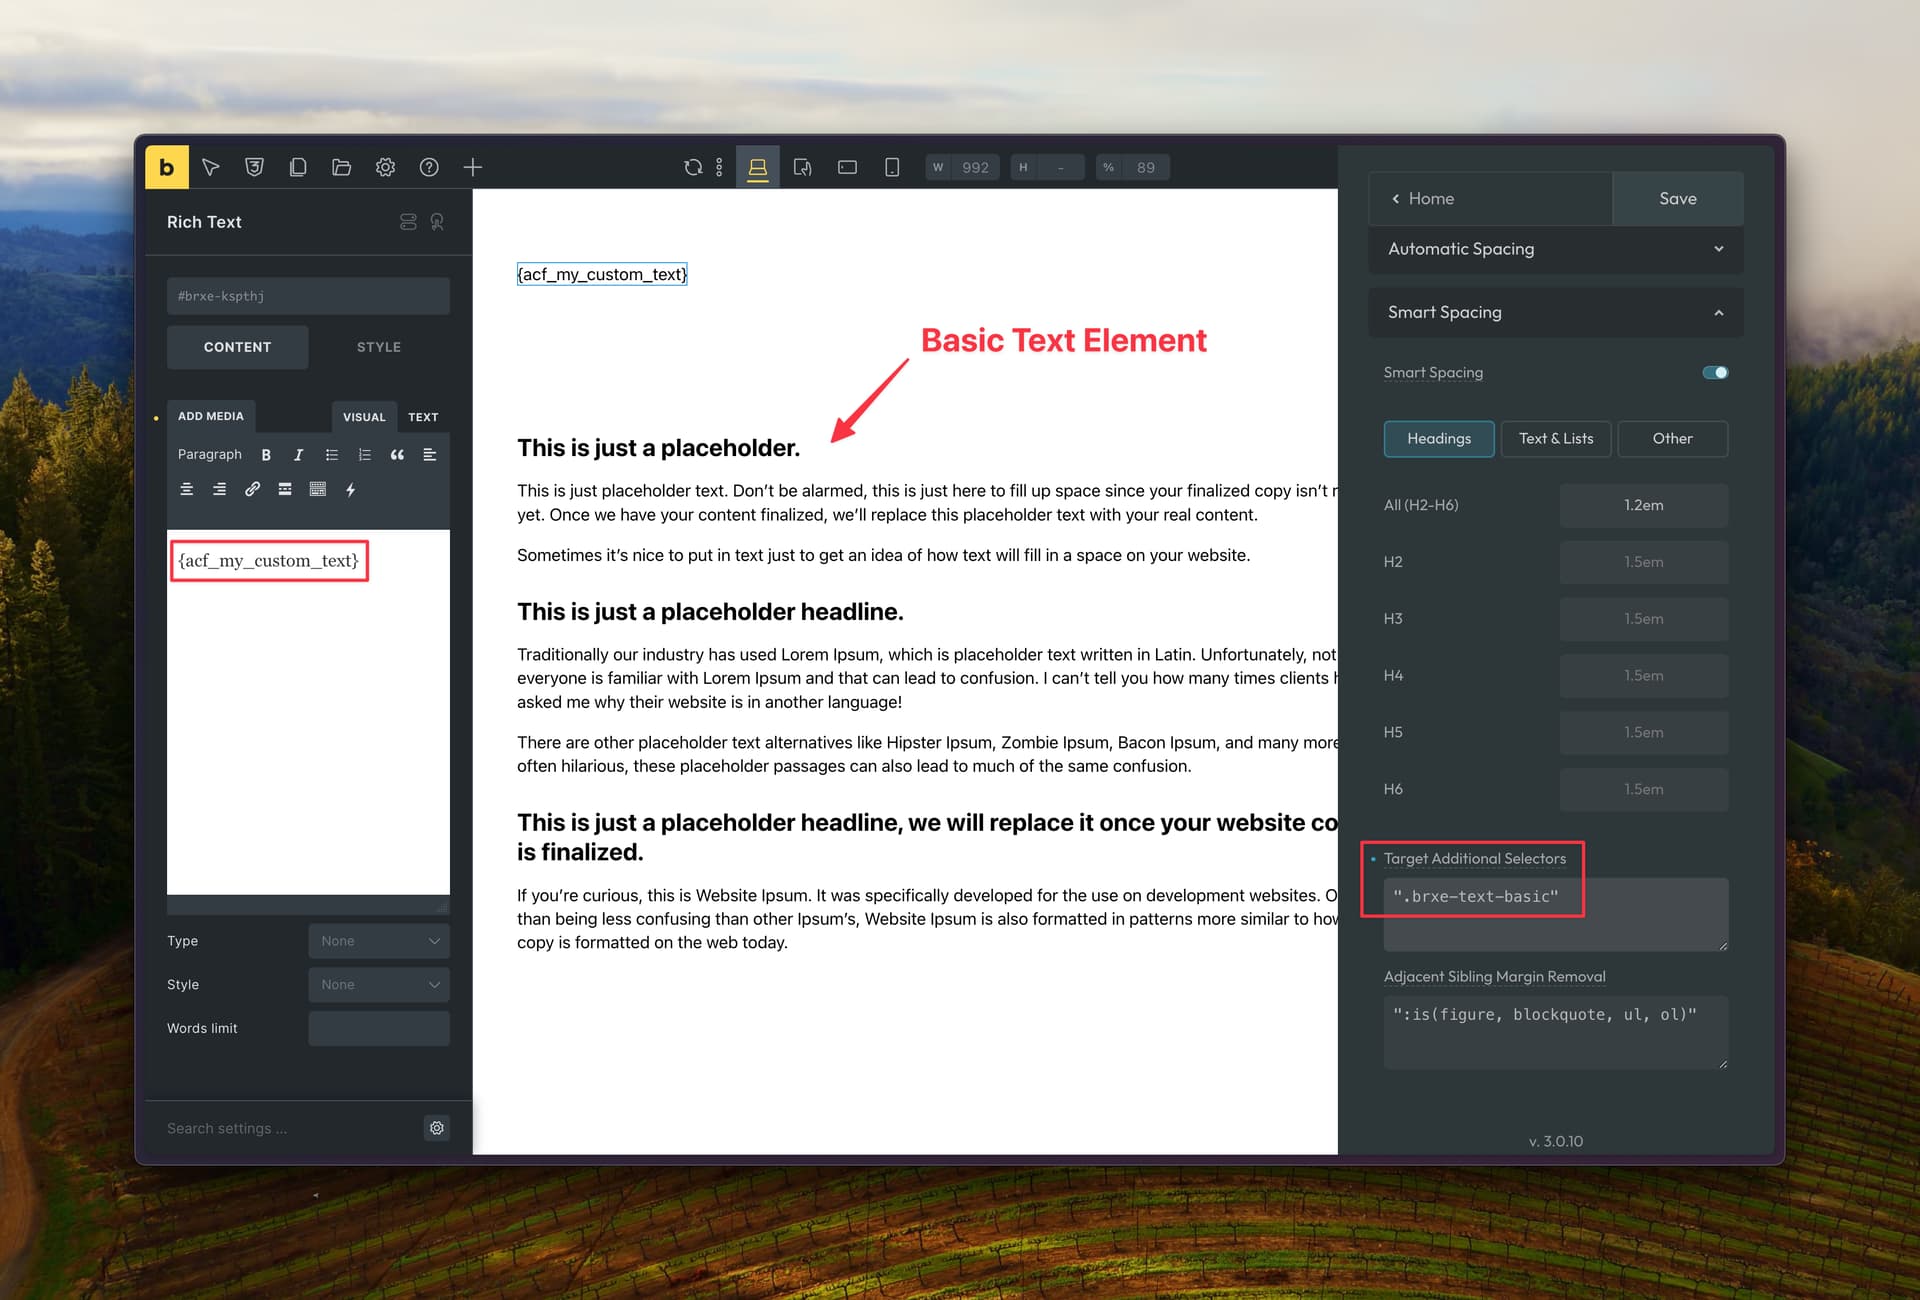Insert dynamic data with lightning bolt icon
This screenshot has width=1920, height=1300.
pos(351,489)
